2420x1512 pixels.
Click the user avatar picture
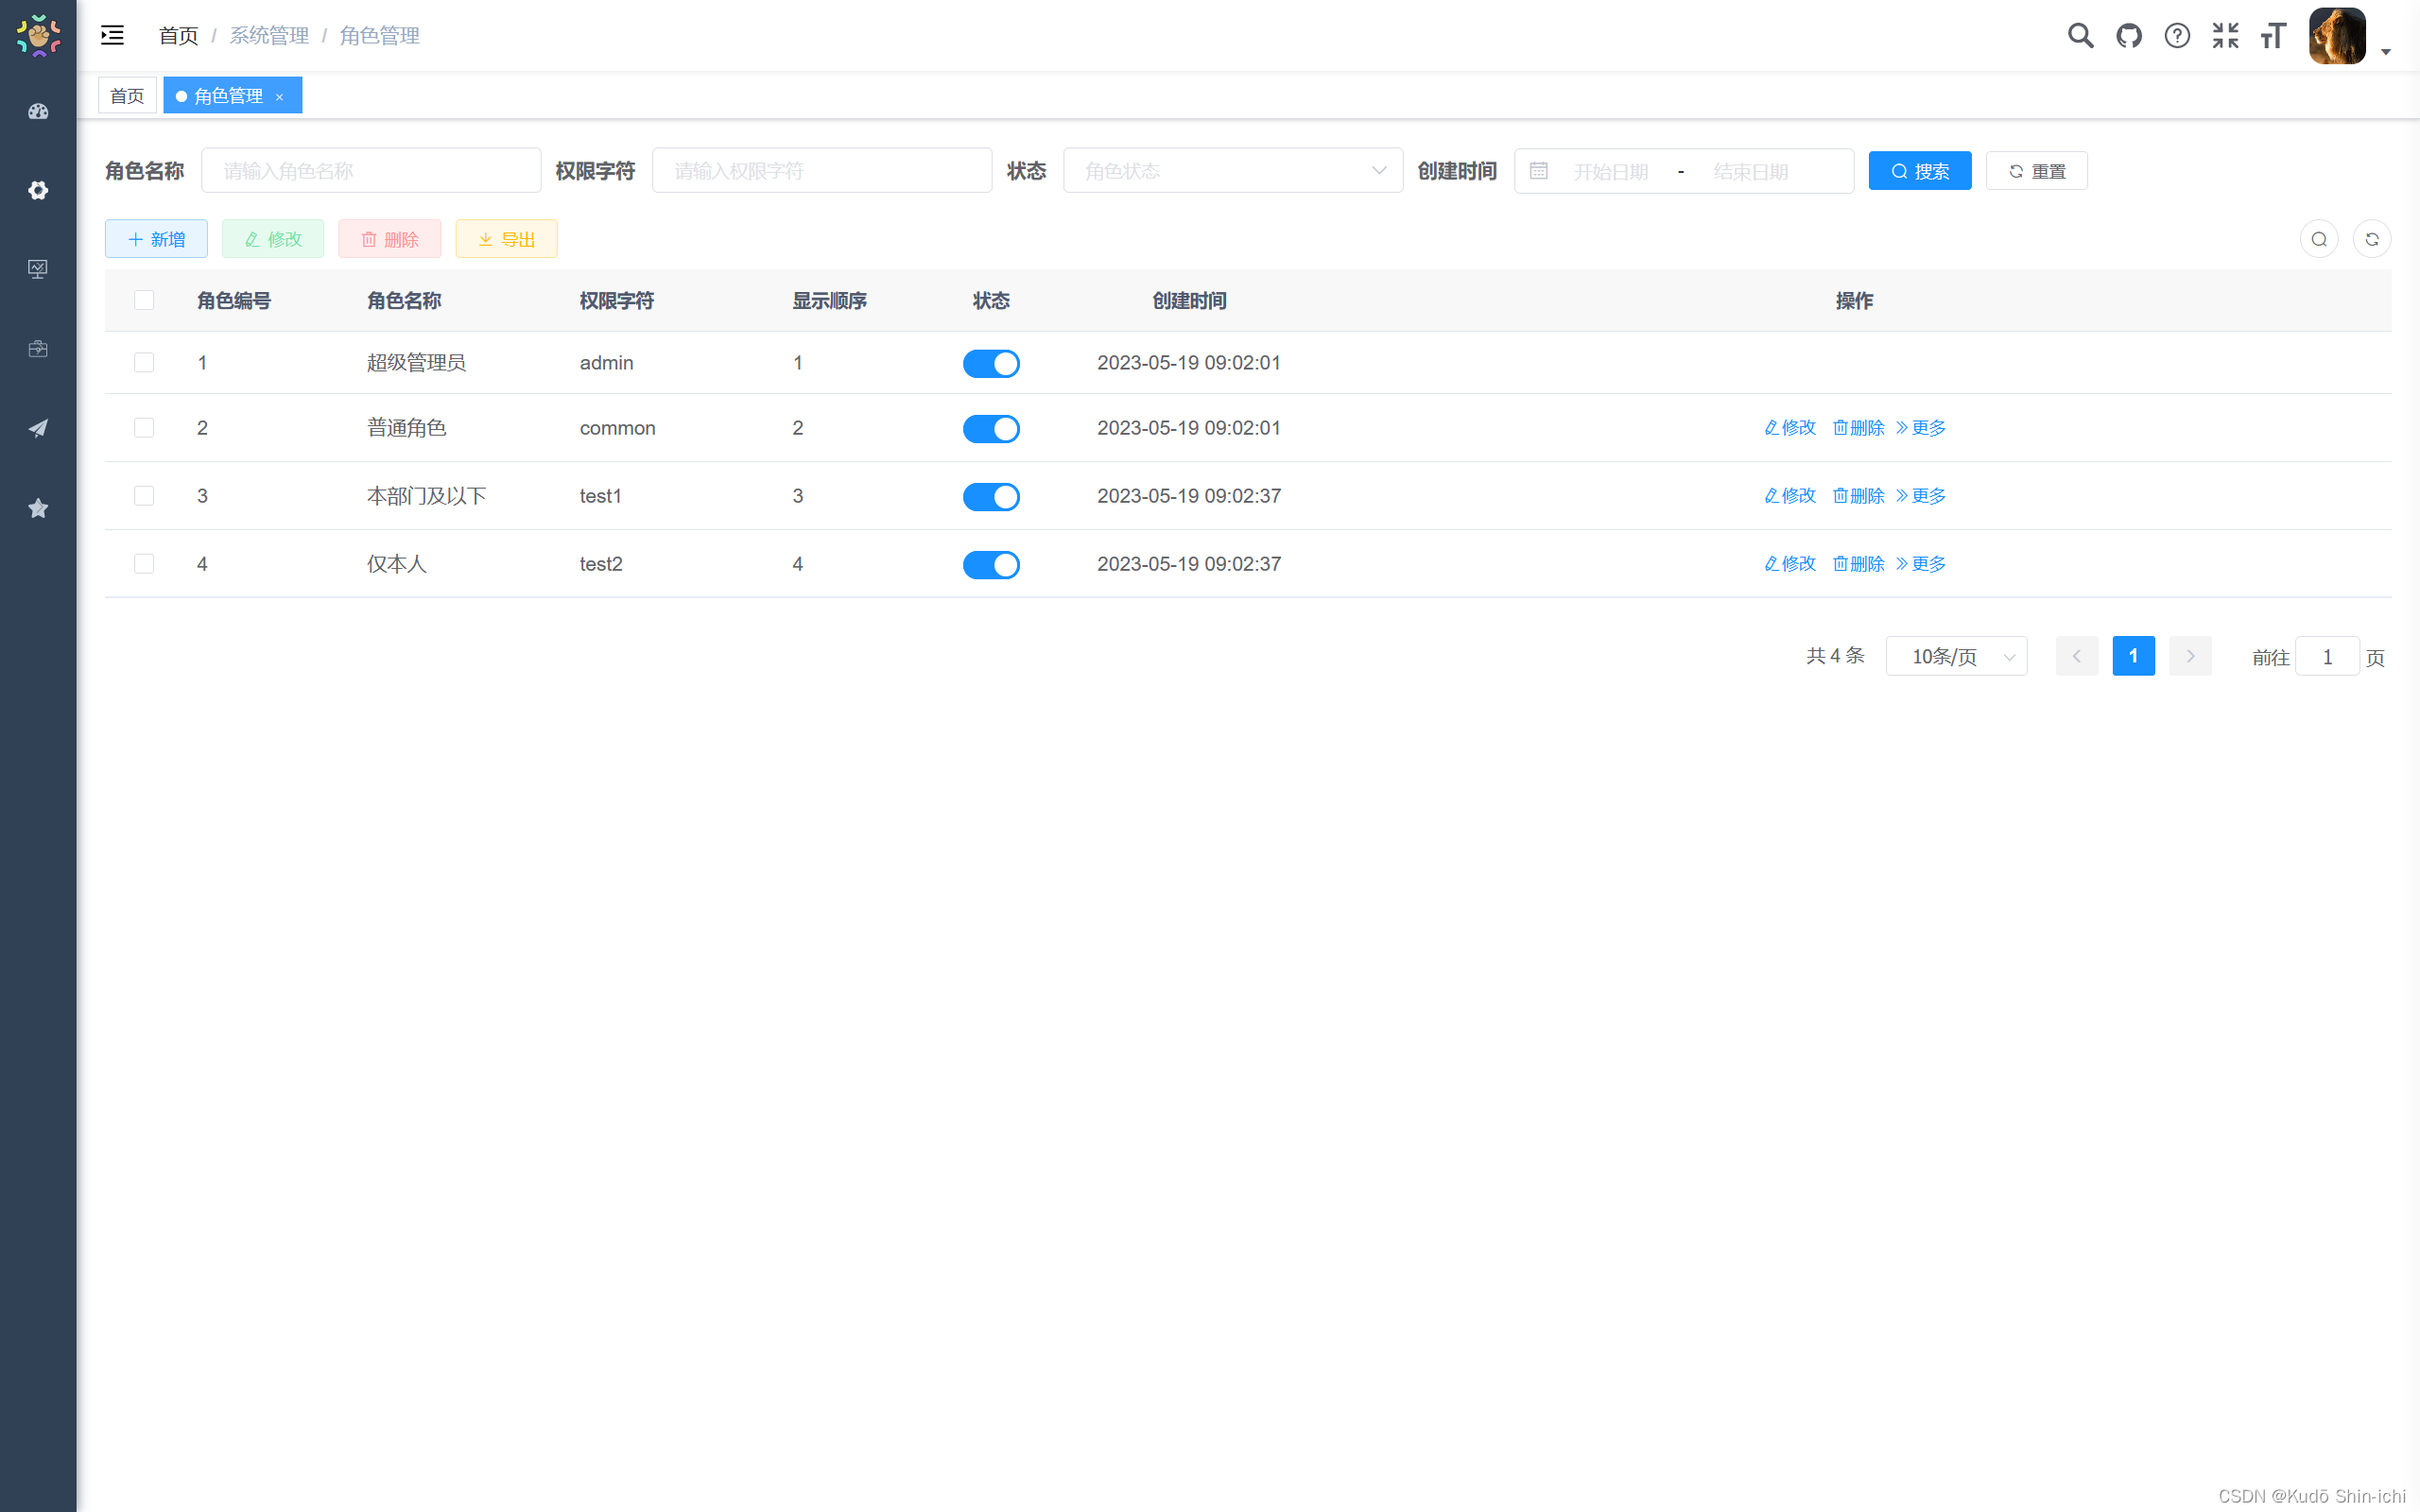pos(2337,36)
